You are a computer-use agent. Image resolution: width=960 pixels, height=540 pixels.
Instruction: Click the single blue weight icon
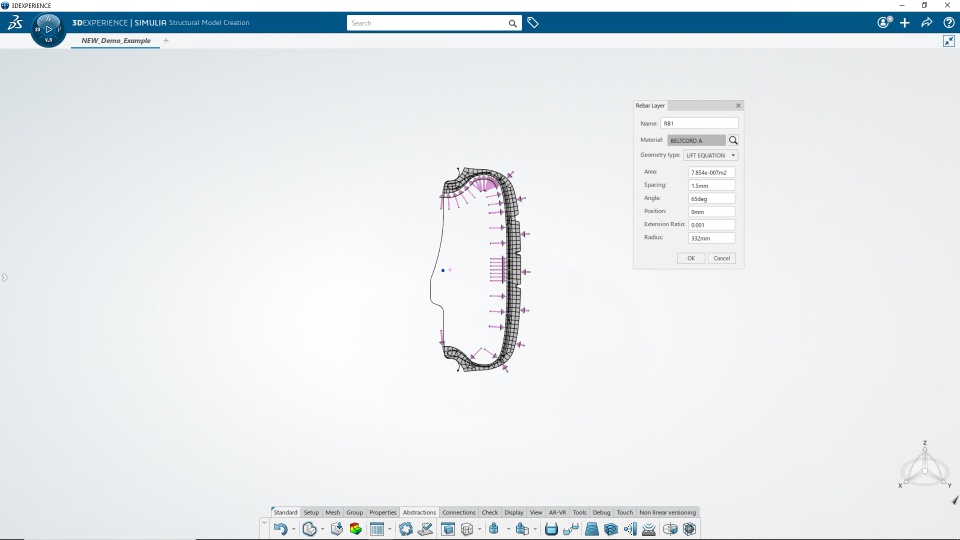click(493, 529)
